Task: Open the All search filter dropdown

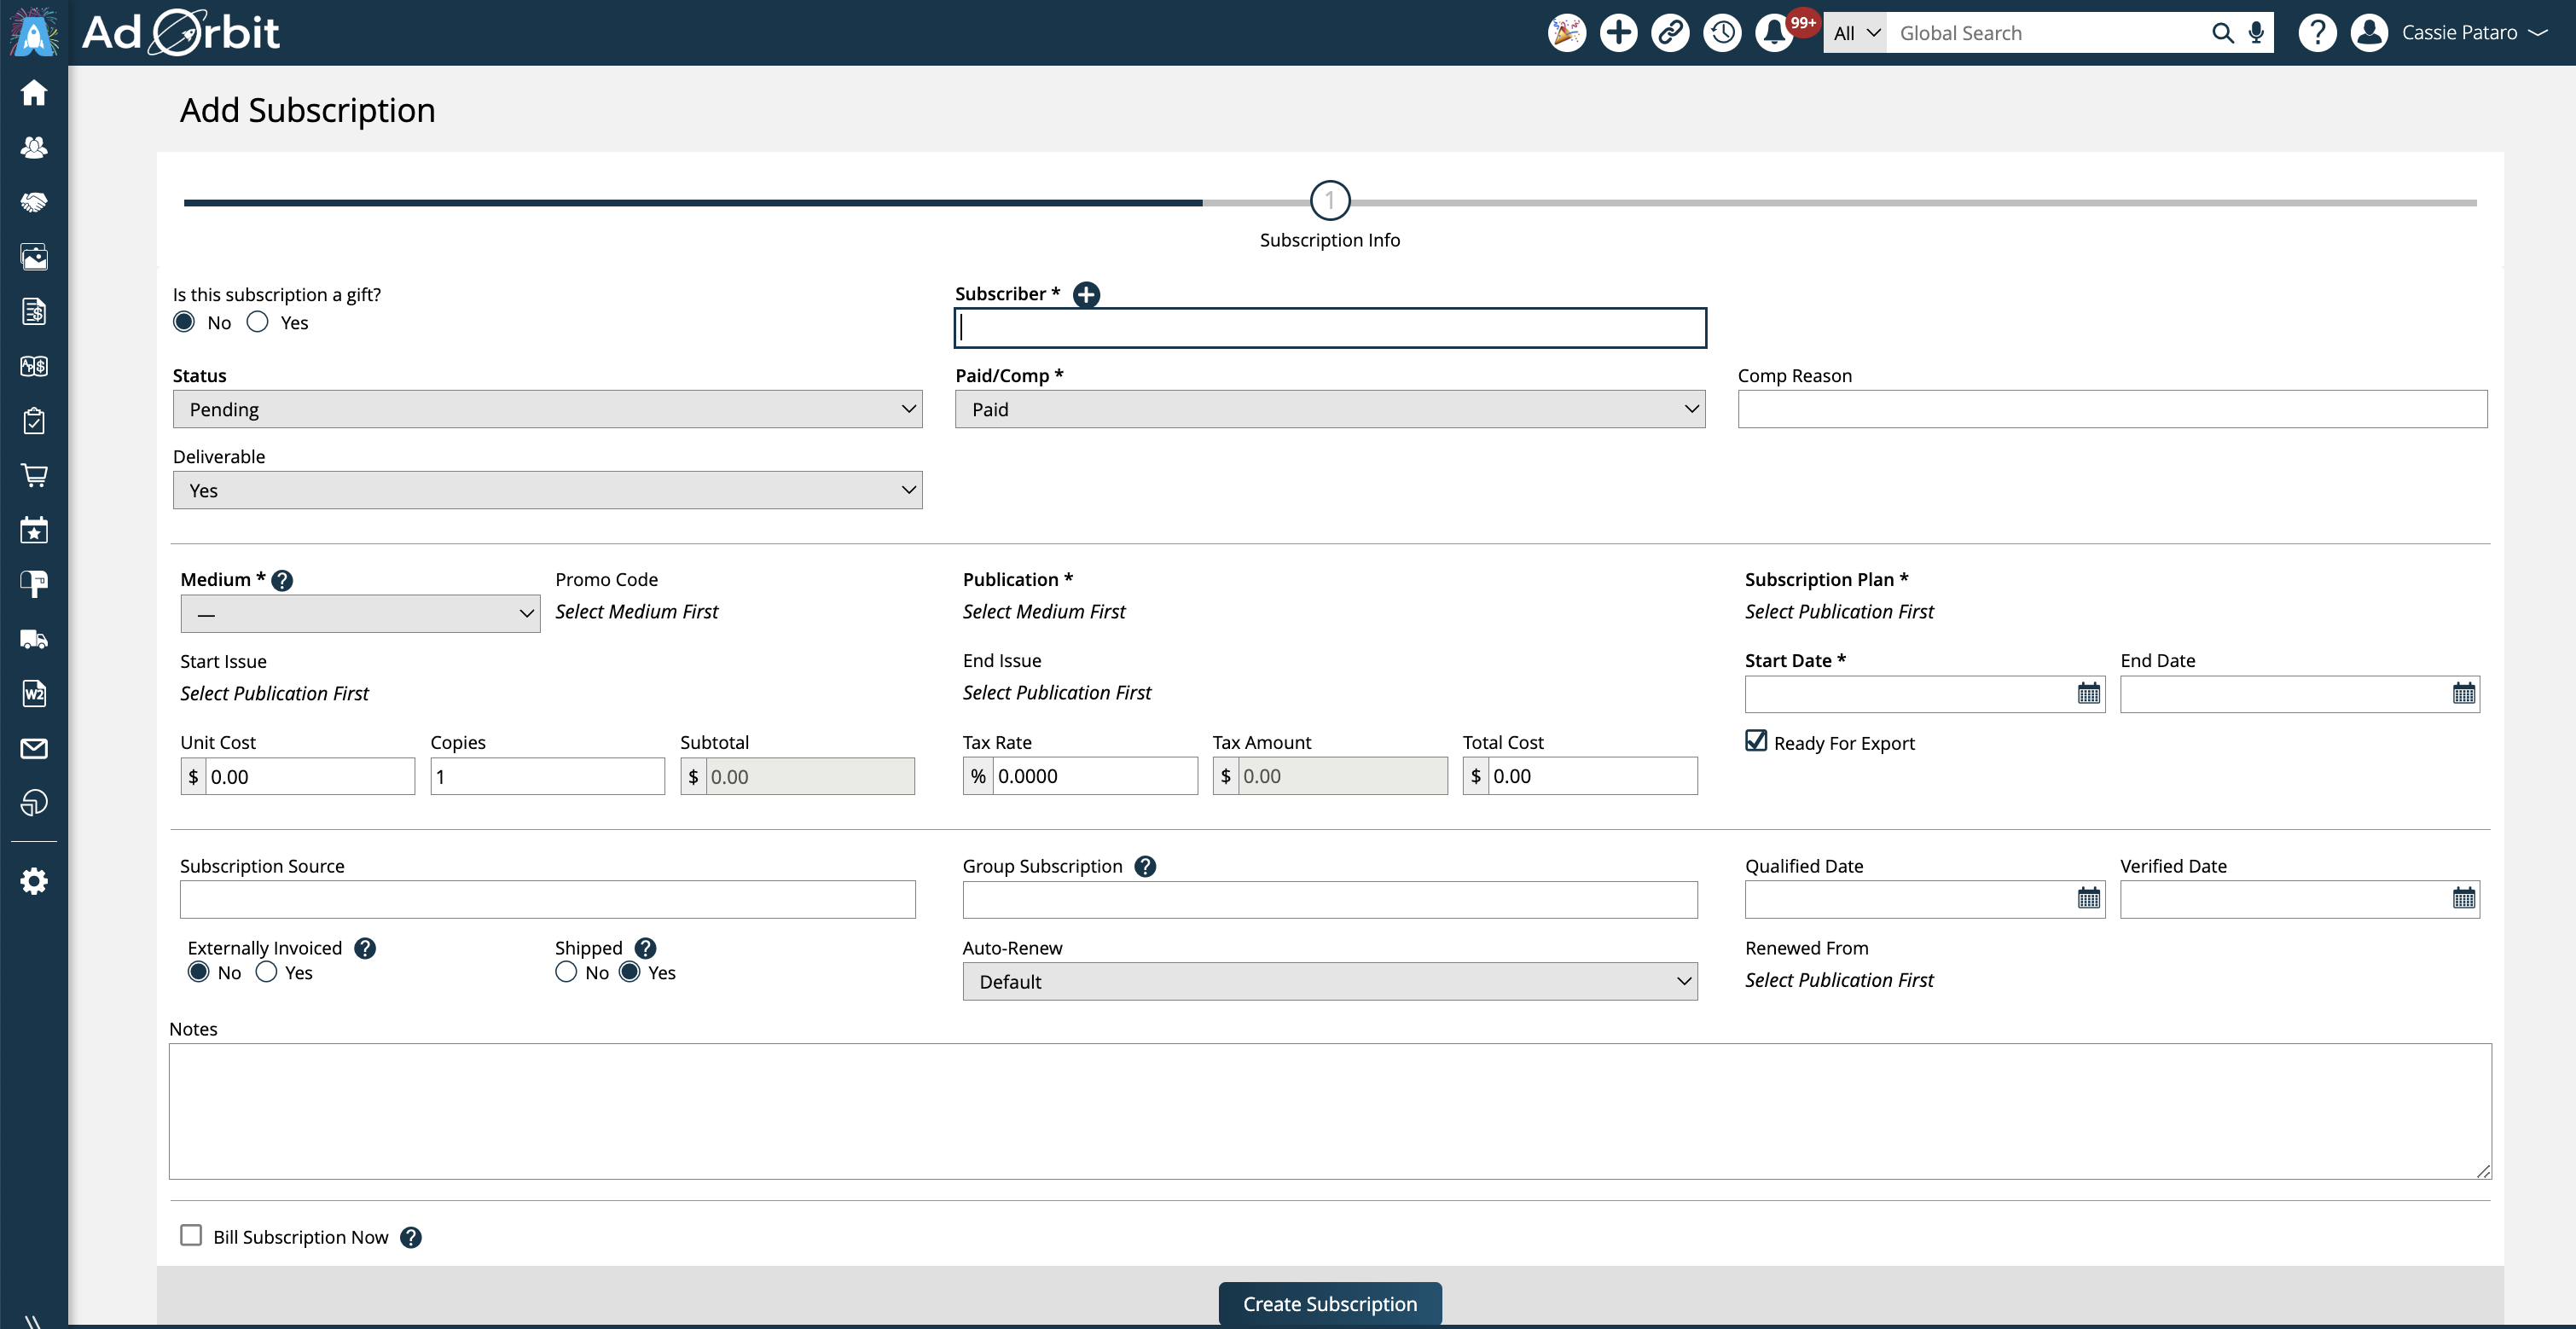Action: click(x=1856, y=33)
